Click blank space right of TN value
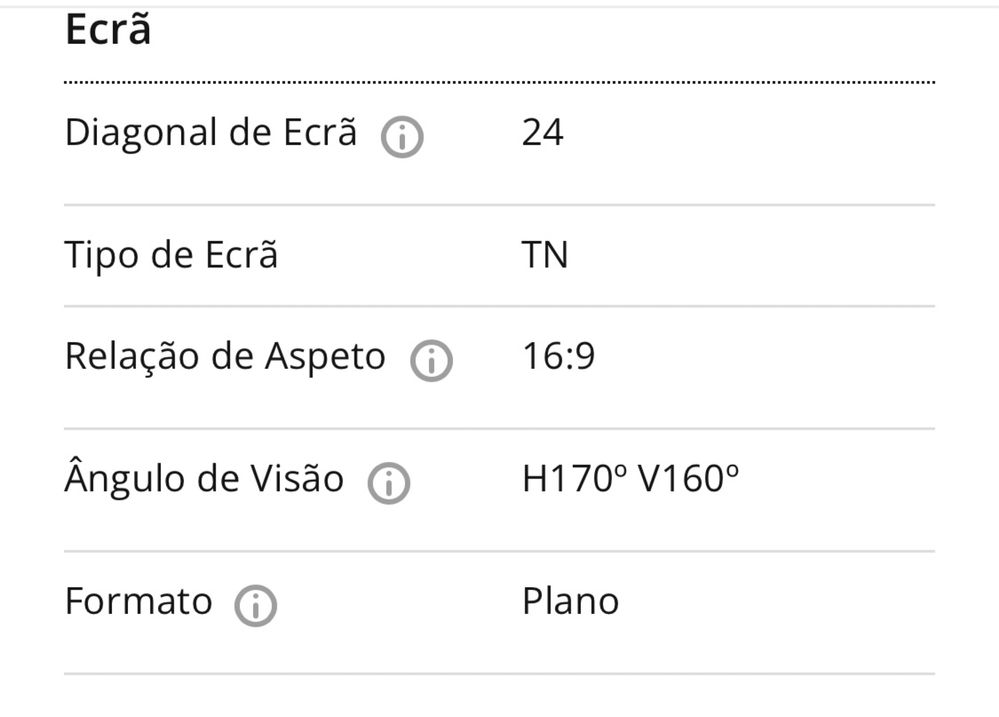Screen dimensions: 999x717 [752, 255]
